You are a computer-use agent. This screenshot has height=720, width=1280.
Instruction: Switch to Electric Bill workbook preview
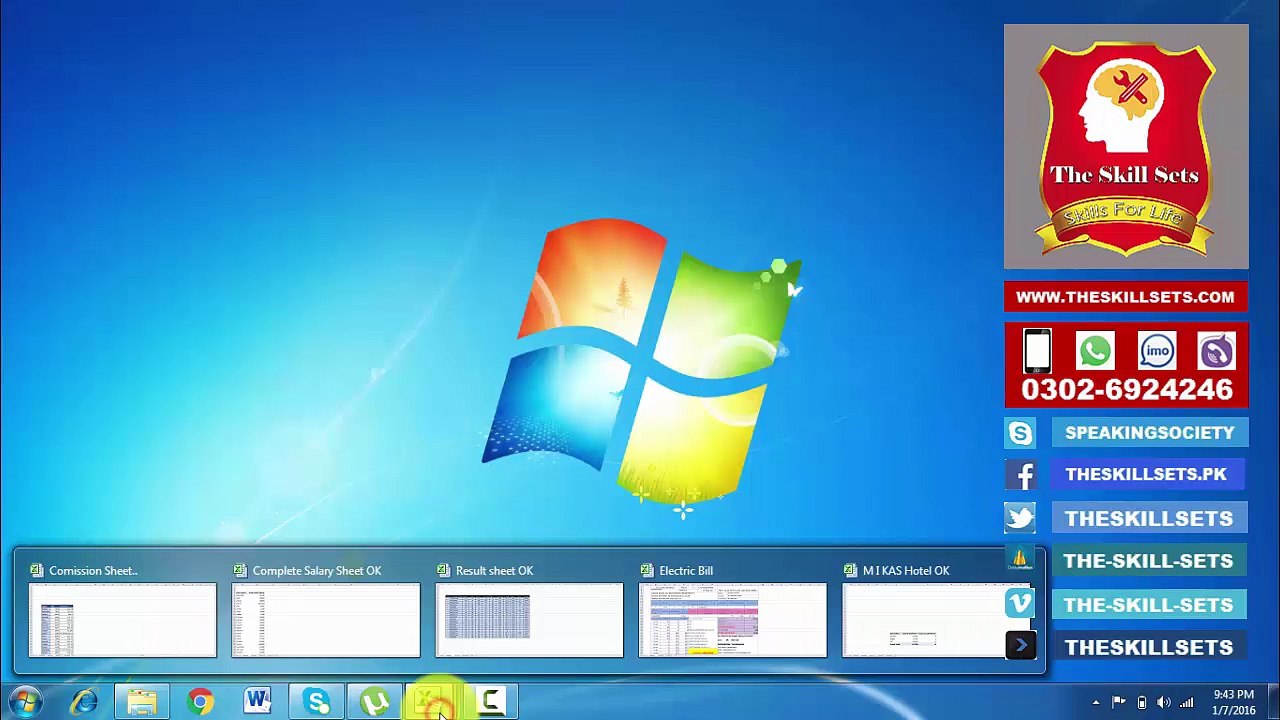click(732, 609)
